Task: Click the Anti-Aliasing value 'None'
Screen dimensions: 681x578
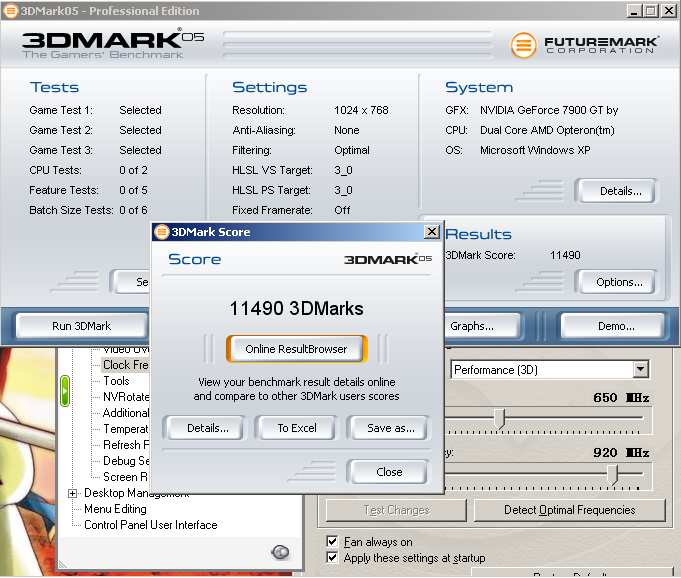Action: 347,130
